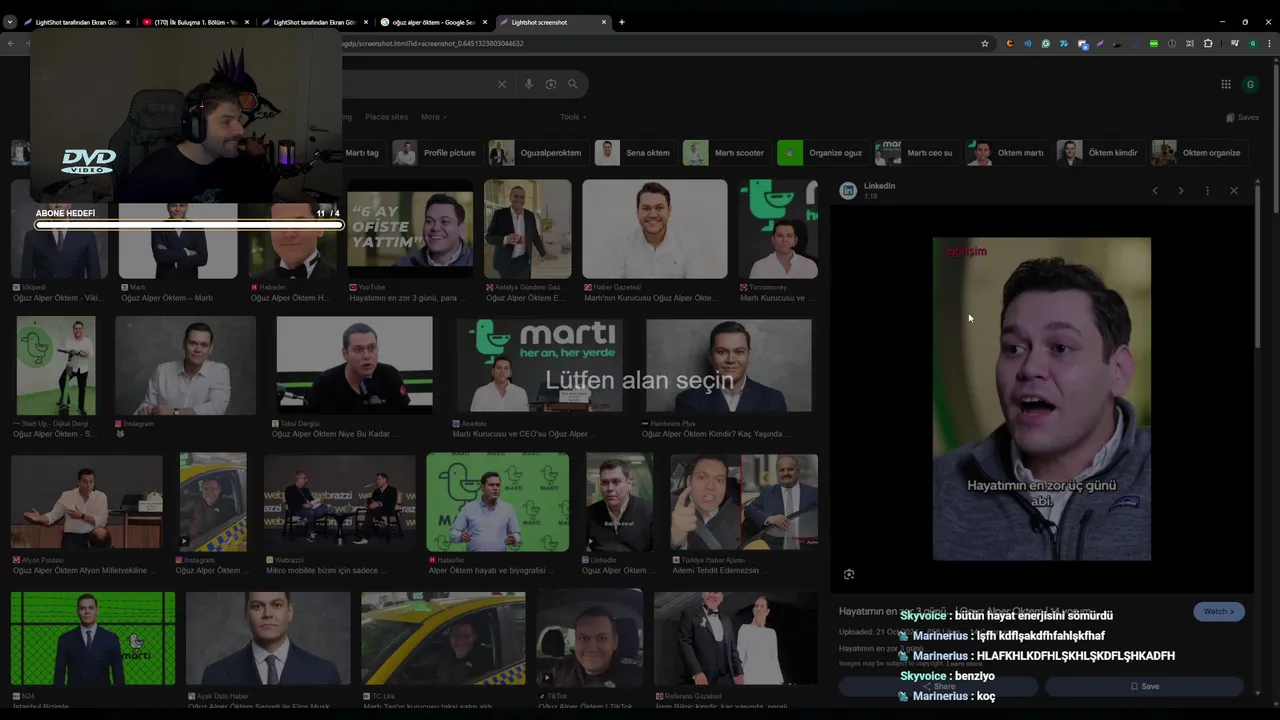
Task: Select the Martı scooter chip
Action: 724,153
